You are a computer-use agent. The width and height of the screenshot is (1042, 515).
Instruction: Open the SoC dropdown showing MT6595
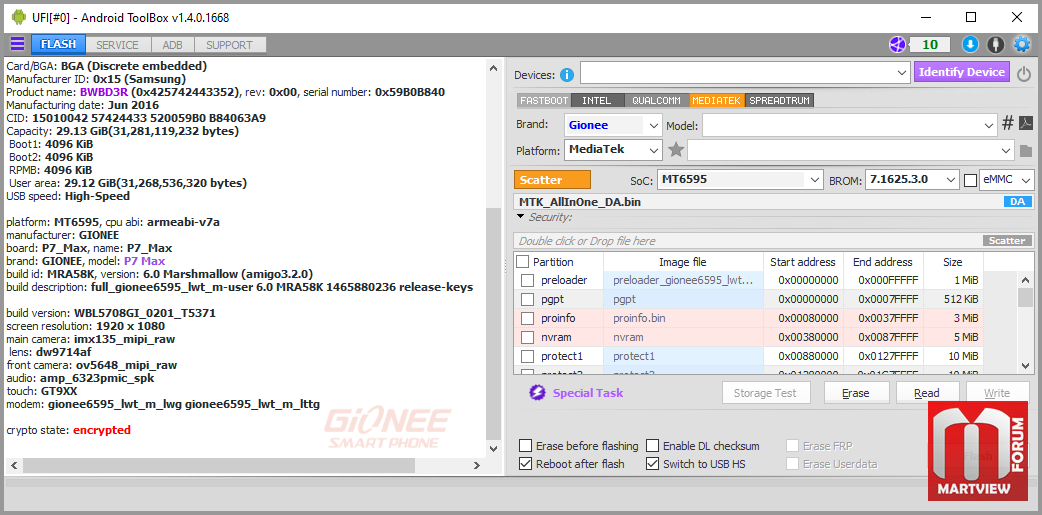coord(740,179)
